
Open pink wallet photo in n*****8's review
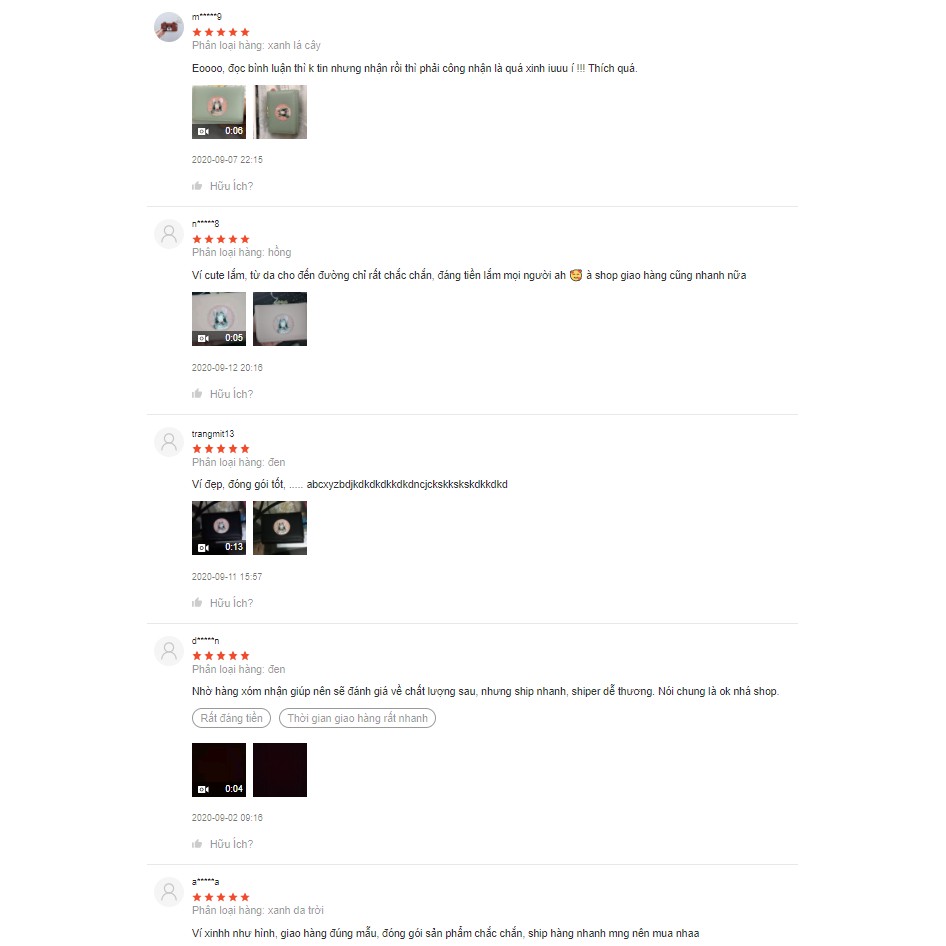point(280,319)
